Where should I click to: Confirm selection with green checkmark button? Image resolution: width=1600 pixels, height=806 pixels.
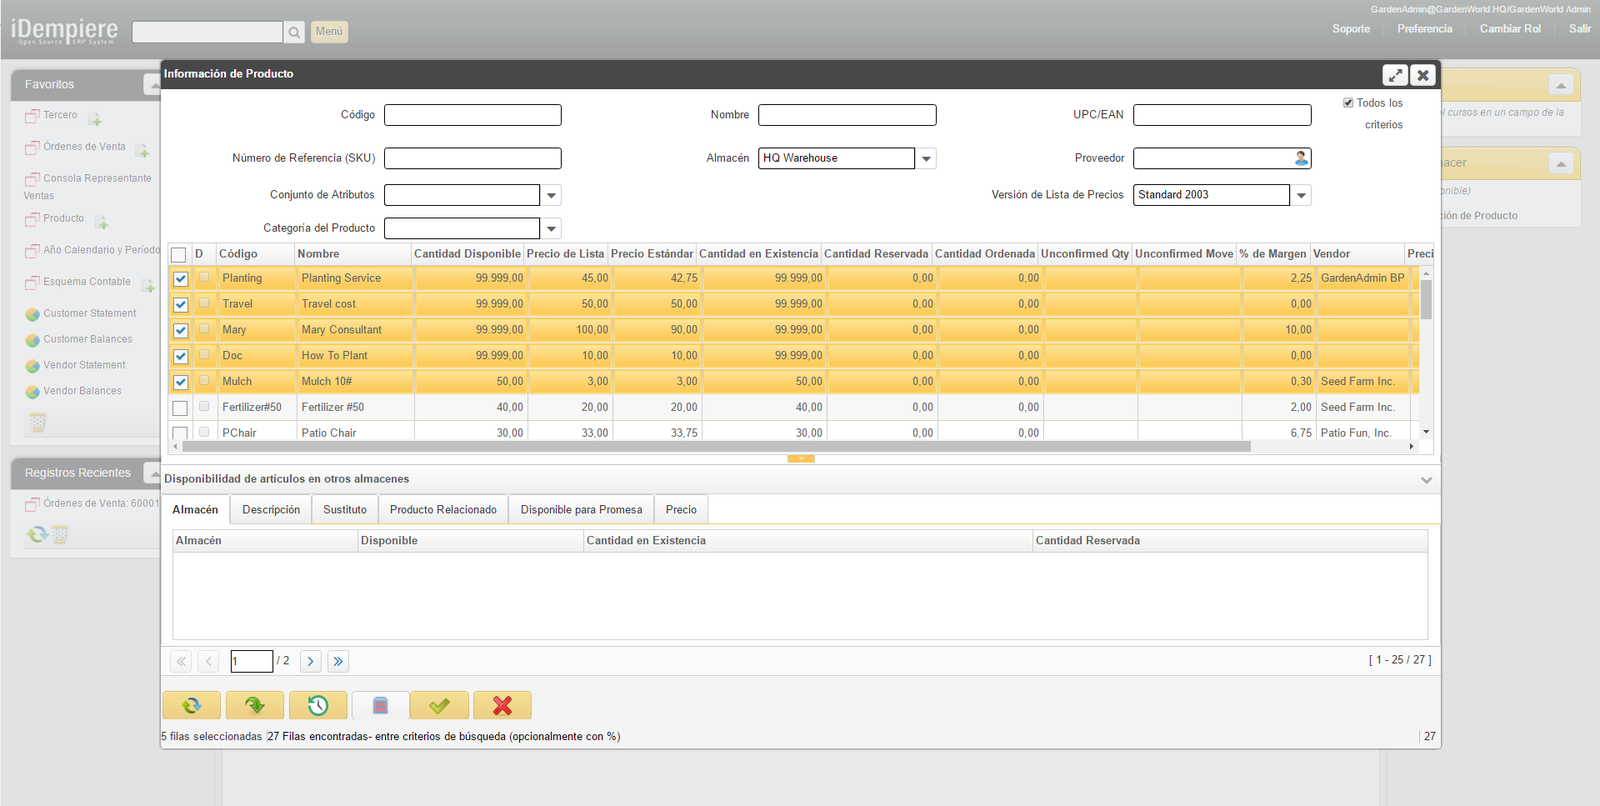pyautogui.click(x=439, y=706)
